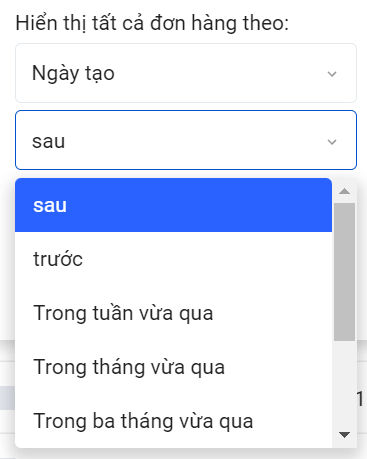This screenshot has width=367, height=459.
Task: Click scrollbar track below the thumb
Action: (x=344, y=383)
